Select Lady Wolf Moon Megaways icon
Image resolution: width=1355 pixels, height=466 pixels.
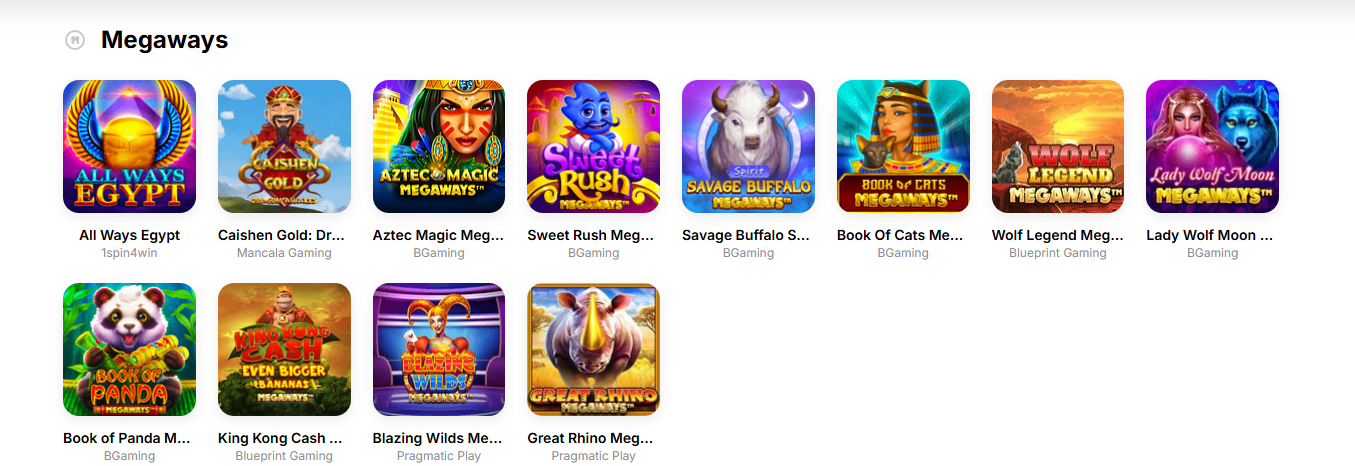[x=1212, y=146]
